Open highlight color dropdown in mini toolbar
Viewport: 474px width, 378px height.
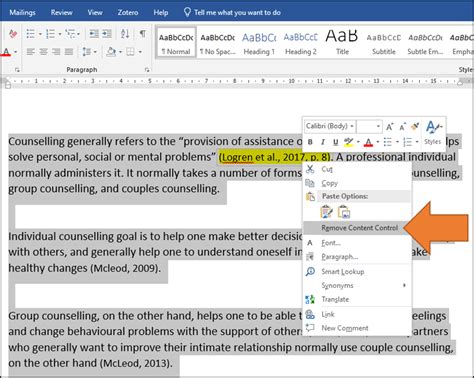[358, 142]
